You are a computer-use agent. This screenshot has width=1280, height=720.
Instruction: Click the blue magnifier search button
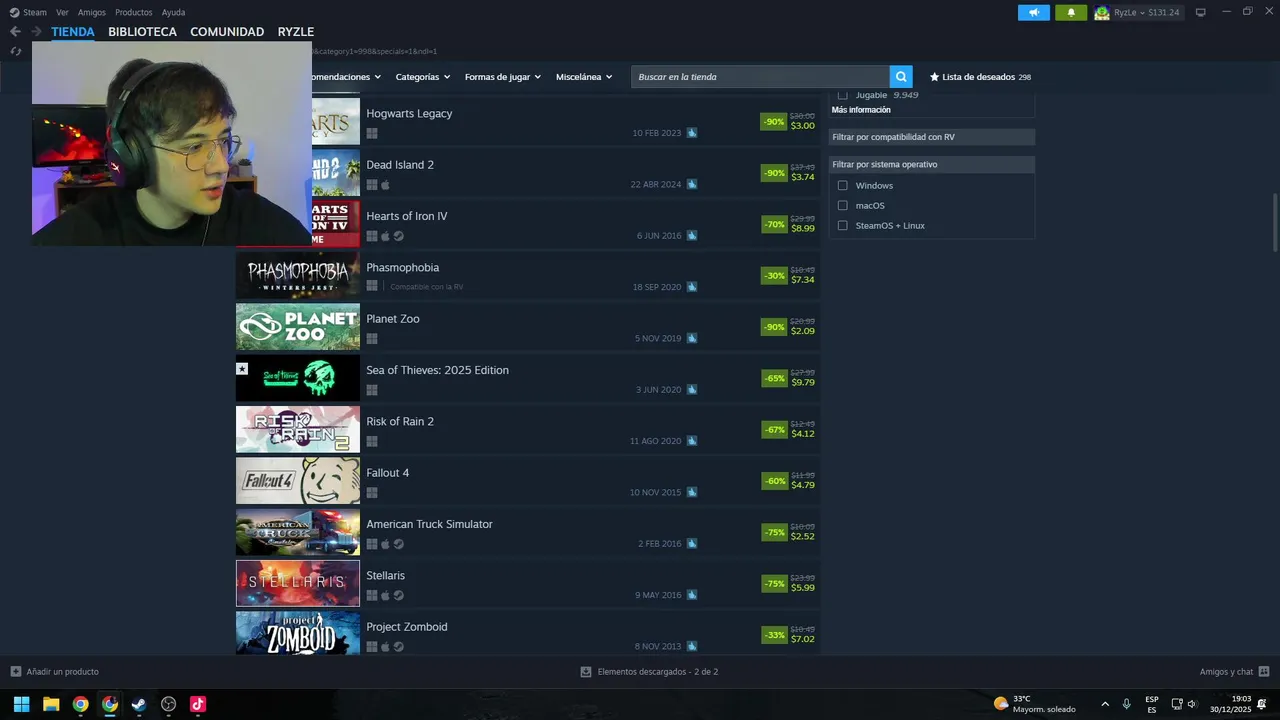click(x=901, y=77)
